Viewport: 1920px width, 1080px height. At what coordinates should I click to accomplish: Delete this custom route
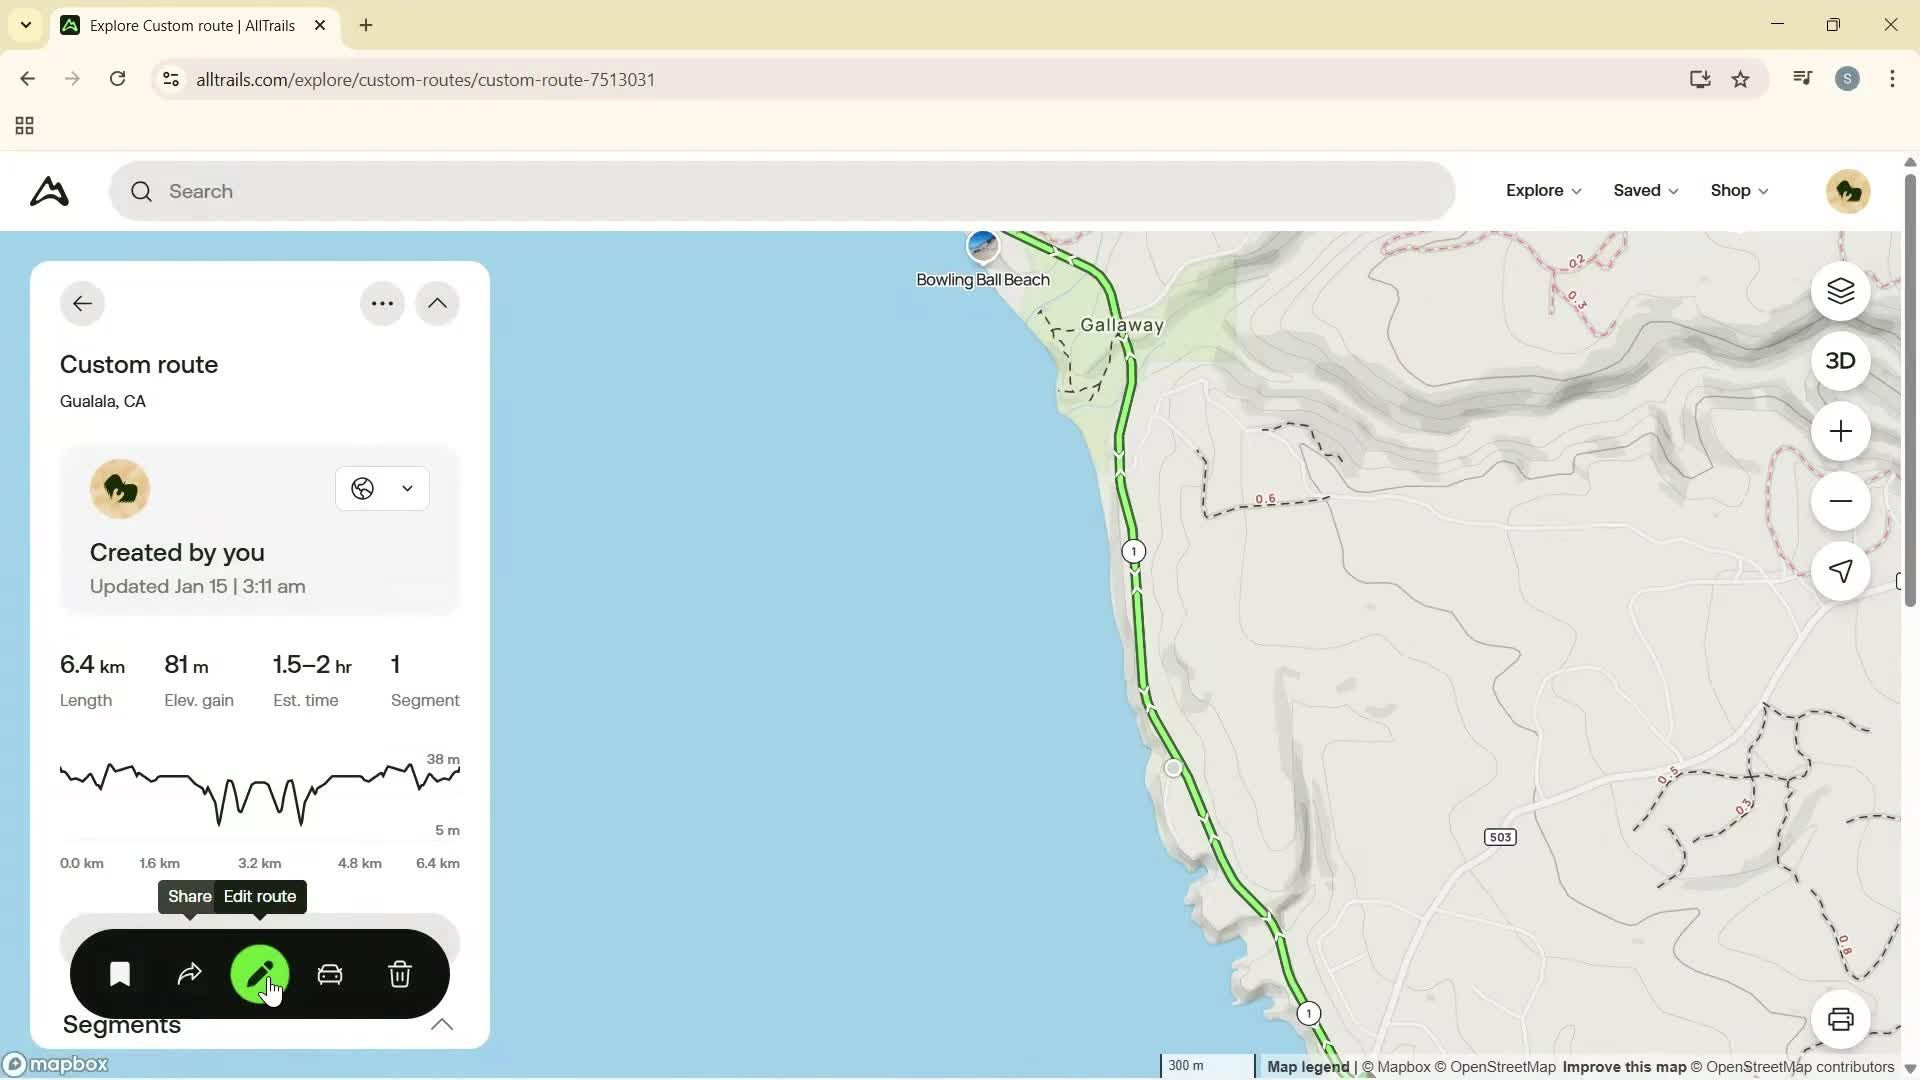(x=400, y=974)
